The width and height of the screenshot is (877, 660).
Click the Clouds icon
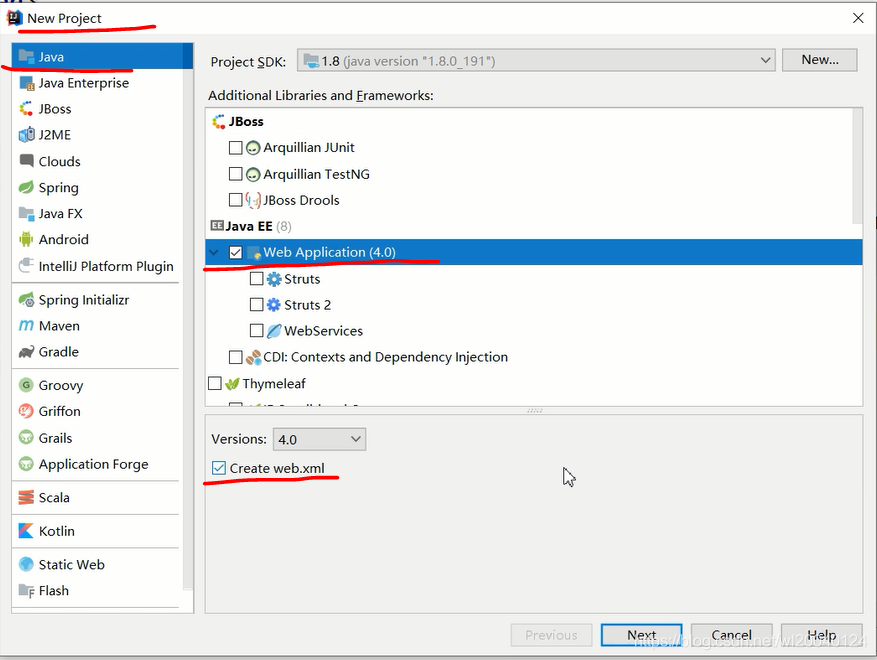click(26, 161)
